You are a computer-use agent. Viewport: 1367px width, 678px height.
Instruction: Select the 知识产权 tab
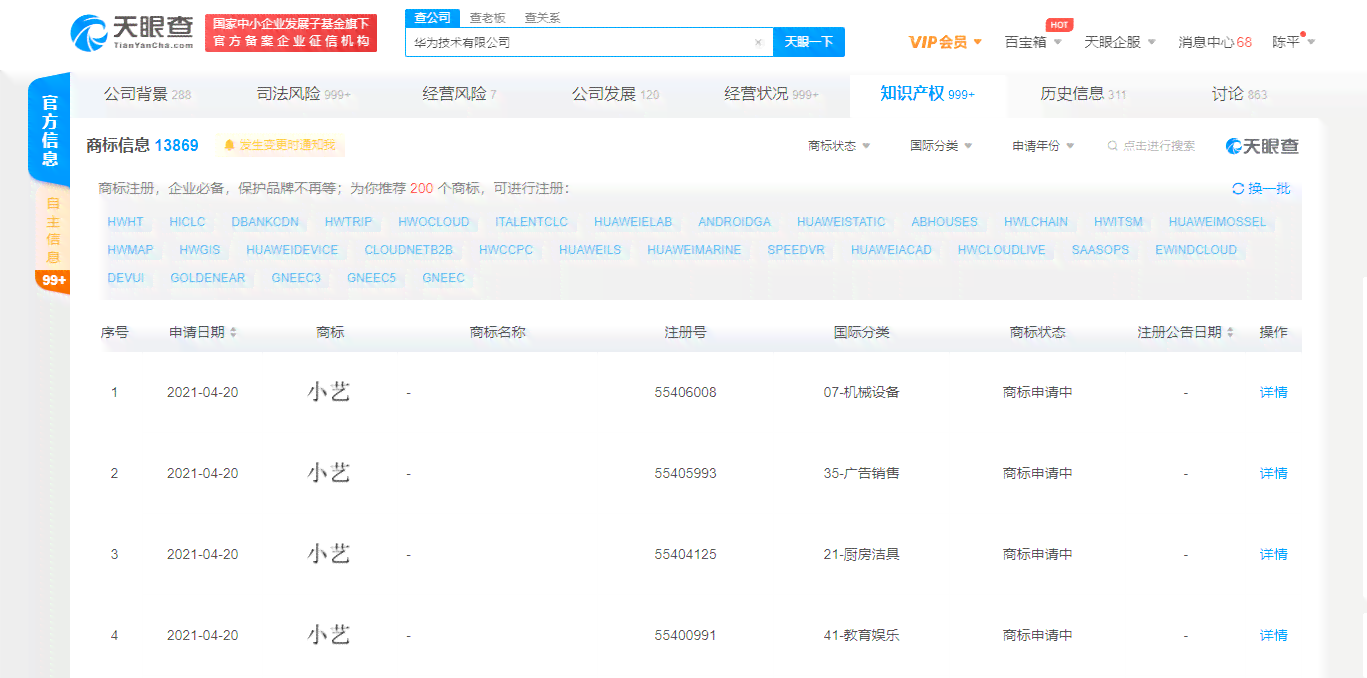[927, 94]
